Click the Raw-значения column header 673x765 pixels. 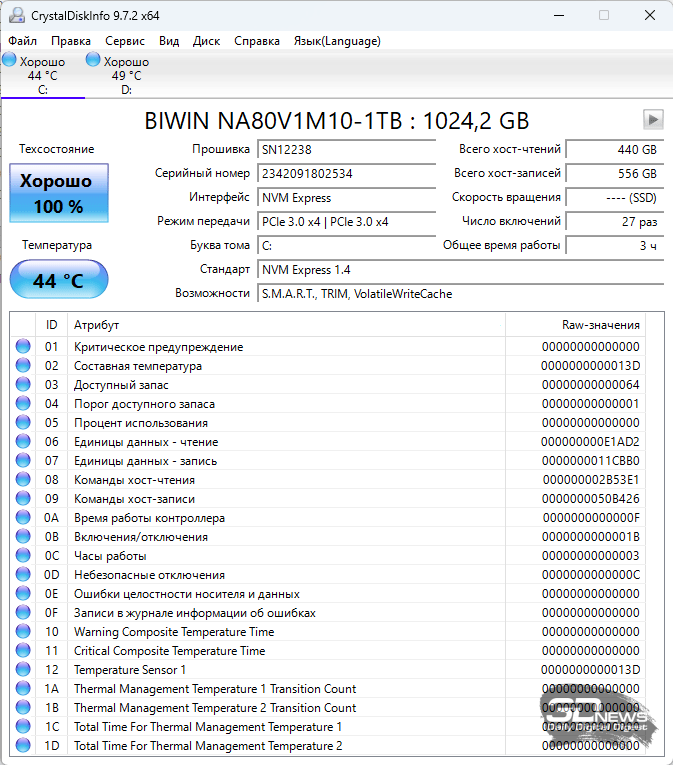pos(600,326)
